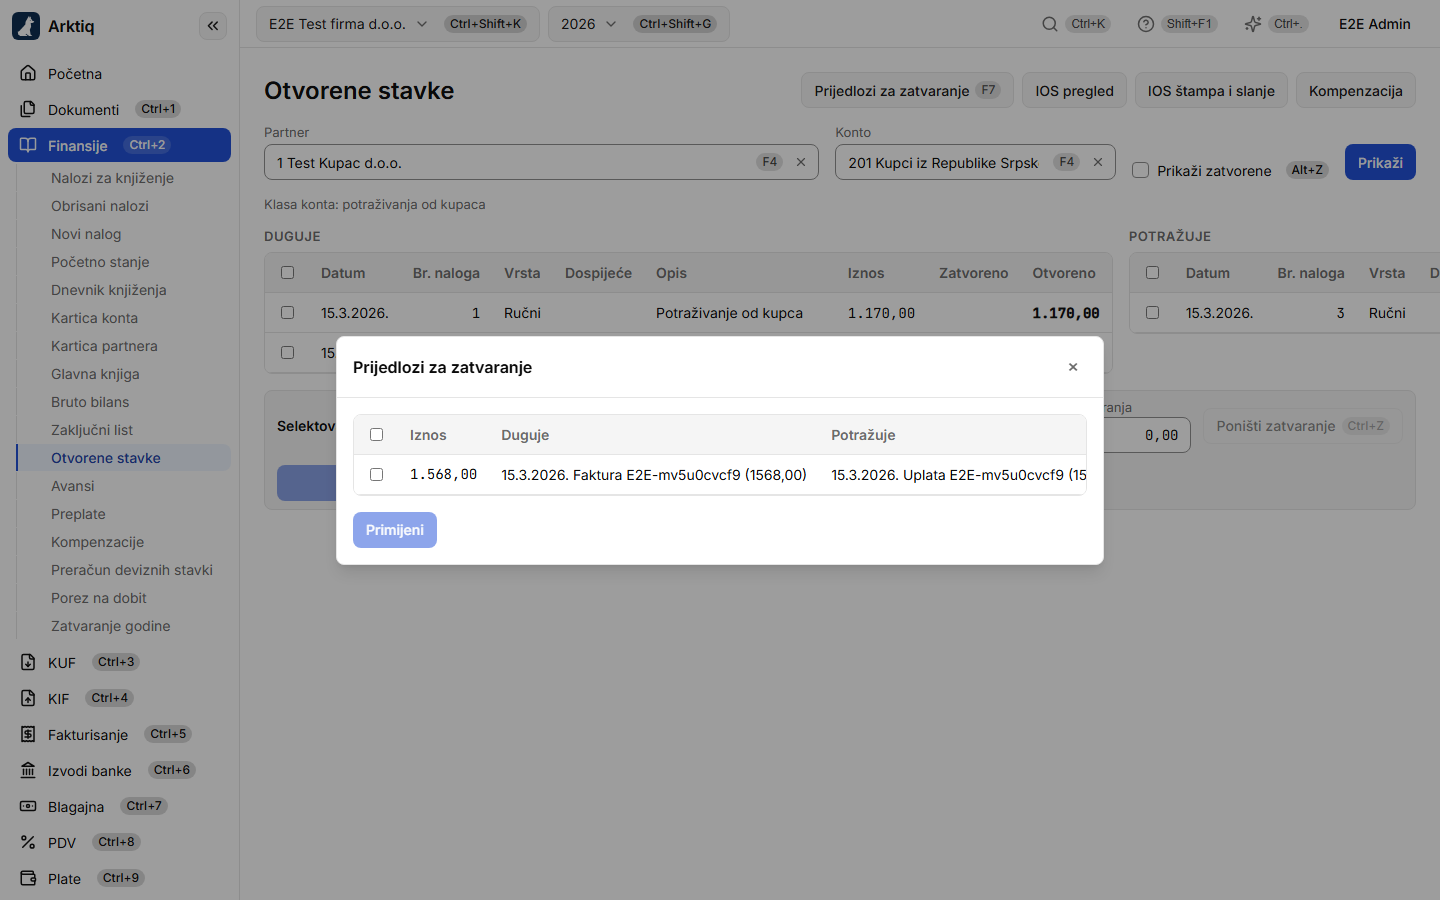This screenshot has height=900, width=1440.
Task: Check the 1.568,00 proposal row
Action: tap(377, 475)
